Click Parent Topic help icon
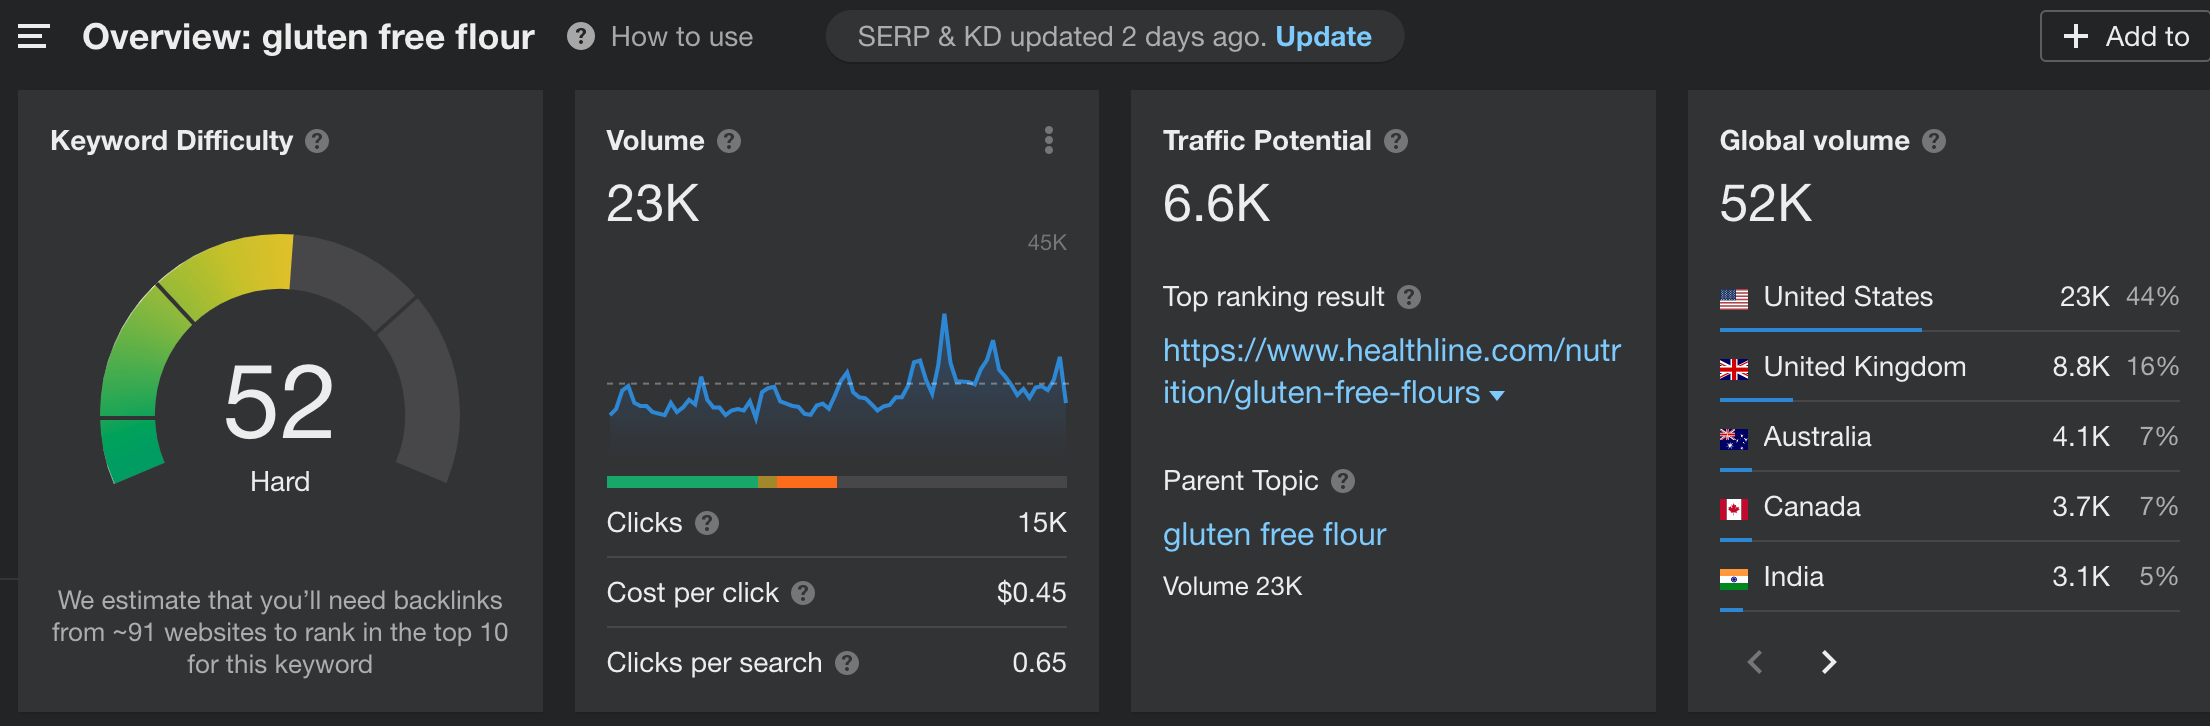2210x726 pixels. pos(1343,481)
